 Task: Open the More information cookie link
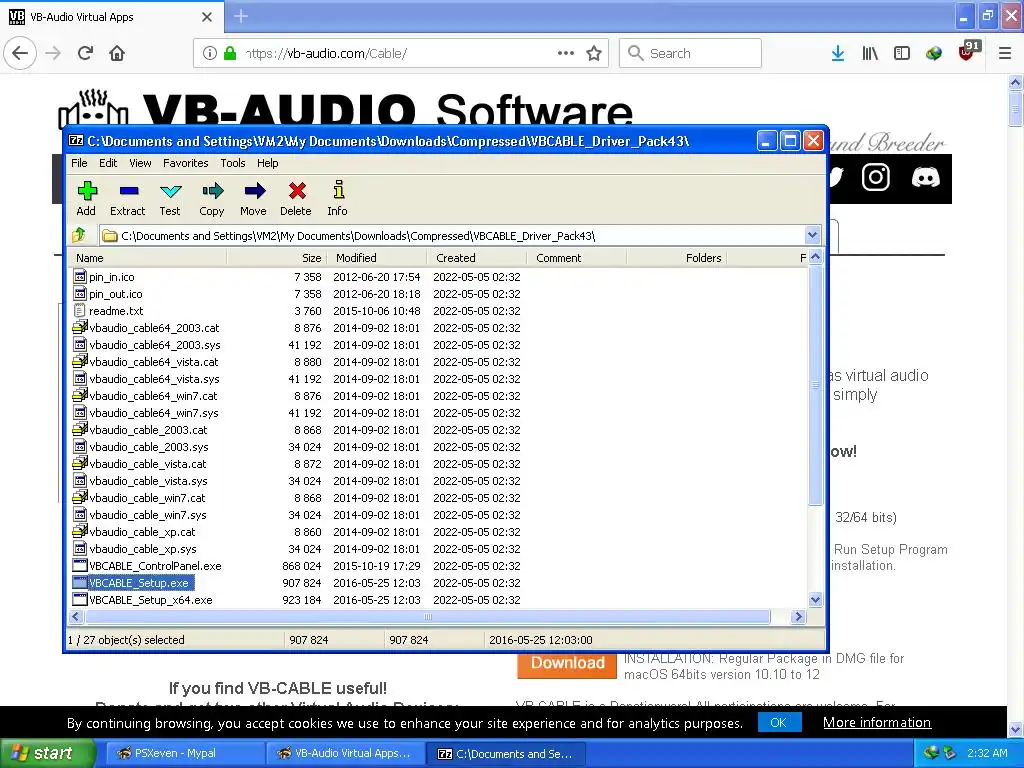click(876, 722)
